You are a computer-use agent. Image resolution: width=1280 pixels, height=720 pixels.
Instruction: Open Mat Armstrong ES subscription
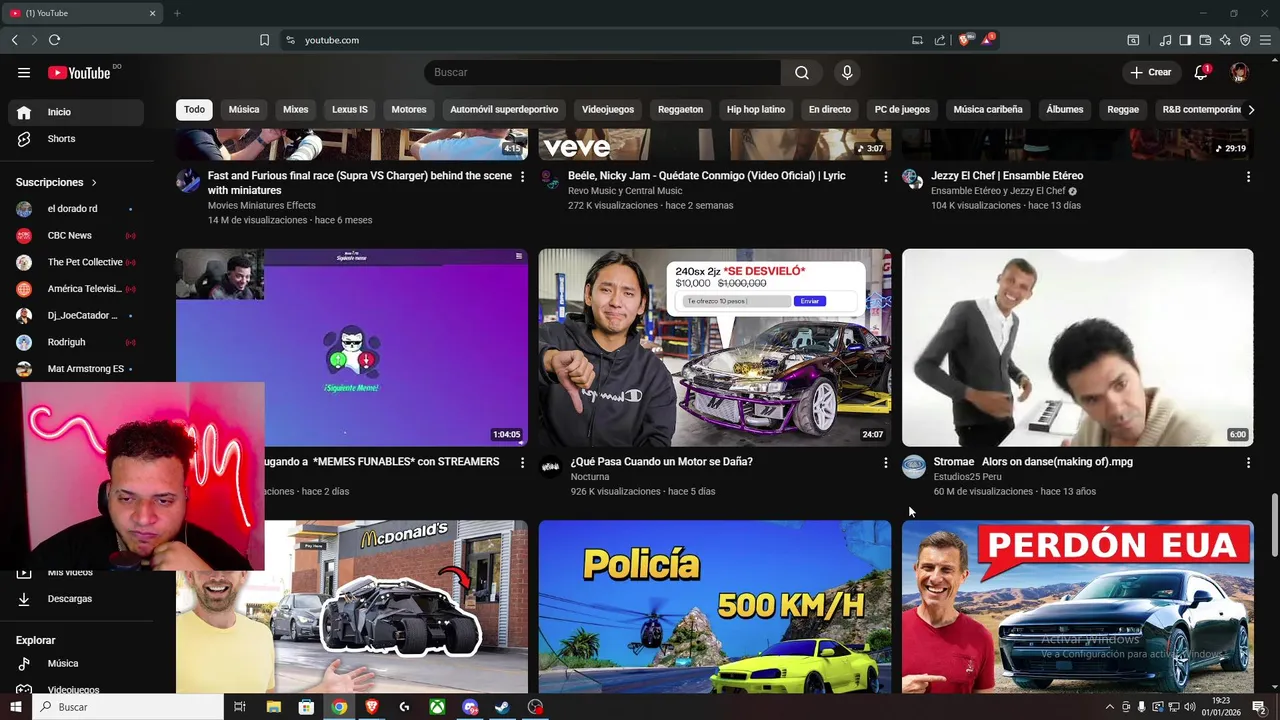(x=74, y=369)
